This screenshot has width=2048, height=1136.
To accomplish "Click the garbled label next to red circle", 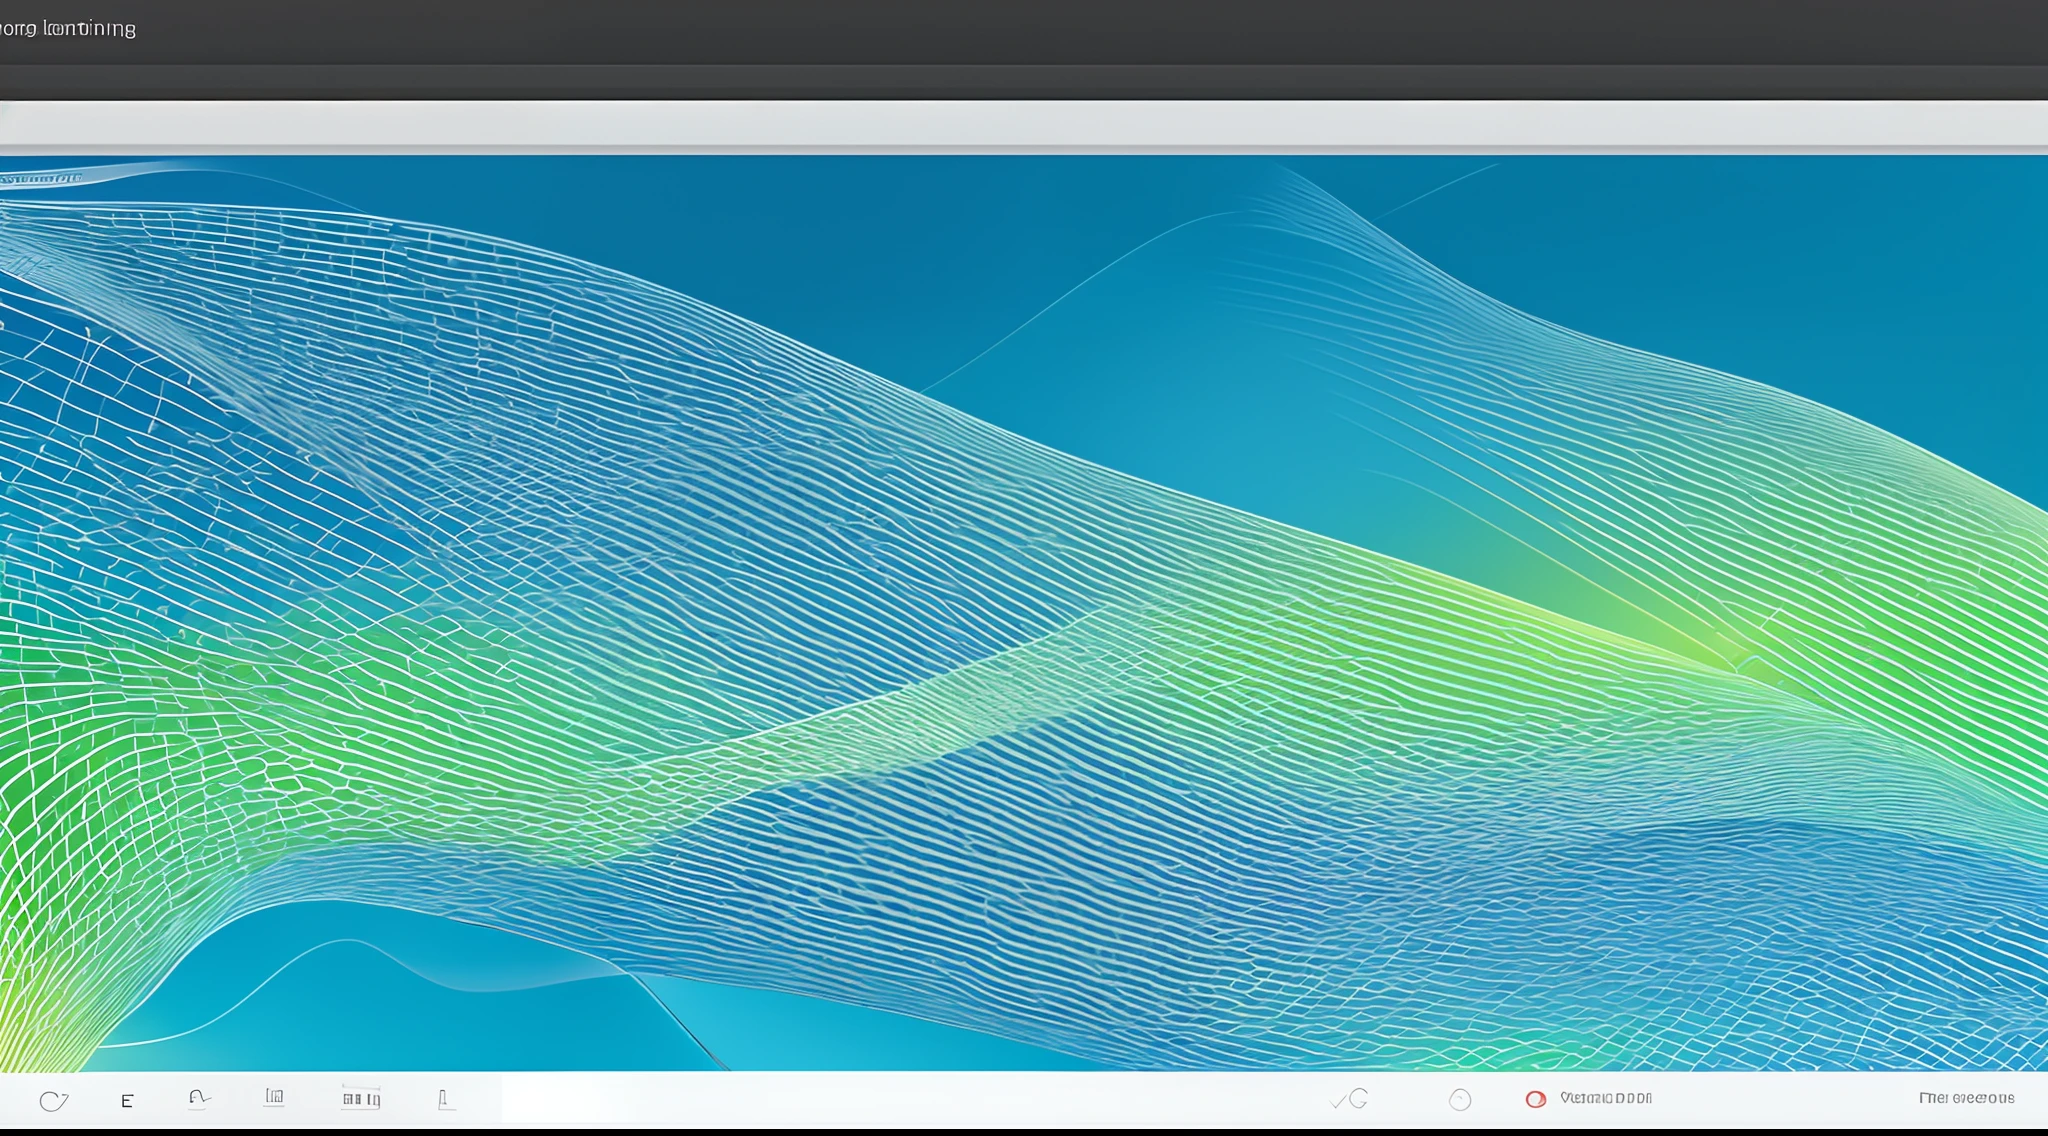I will click(x=1606, y=1098).
